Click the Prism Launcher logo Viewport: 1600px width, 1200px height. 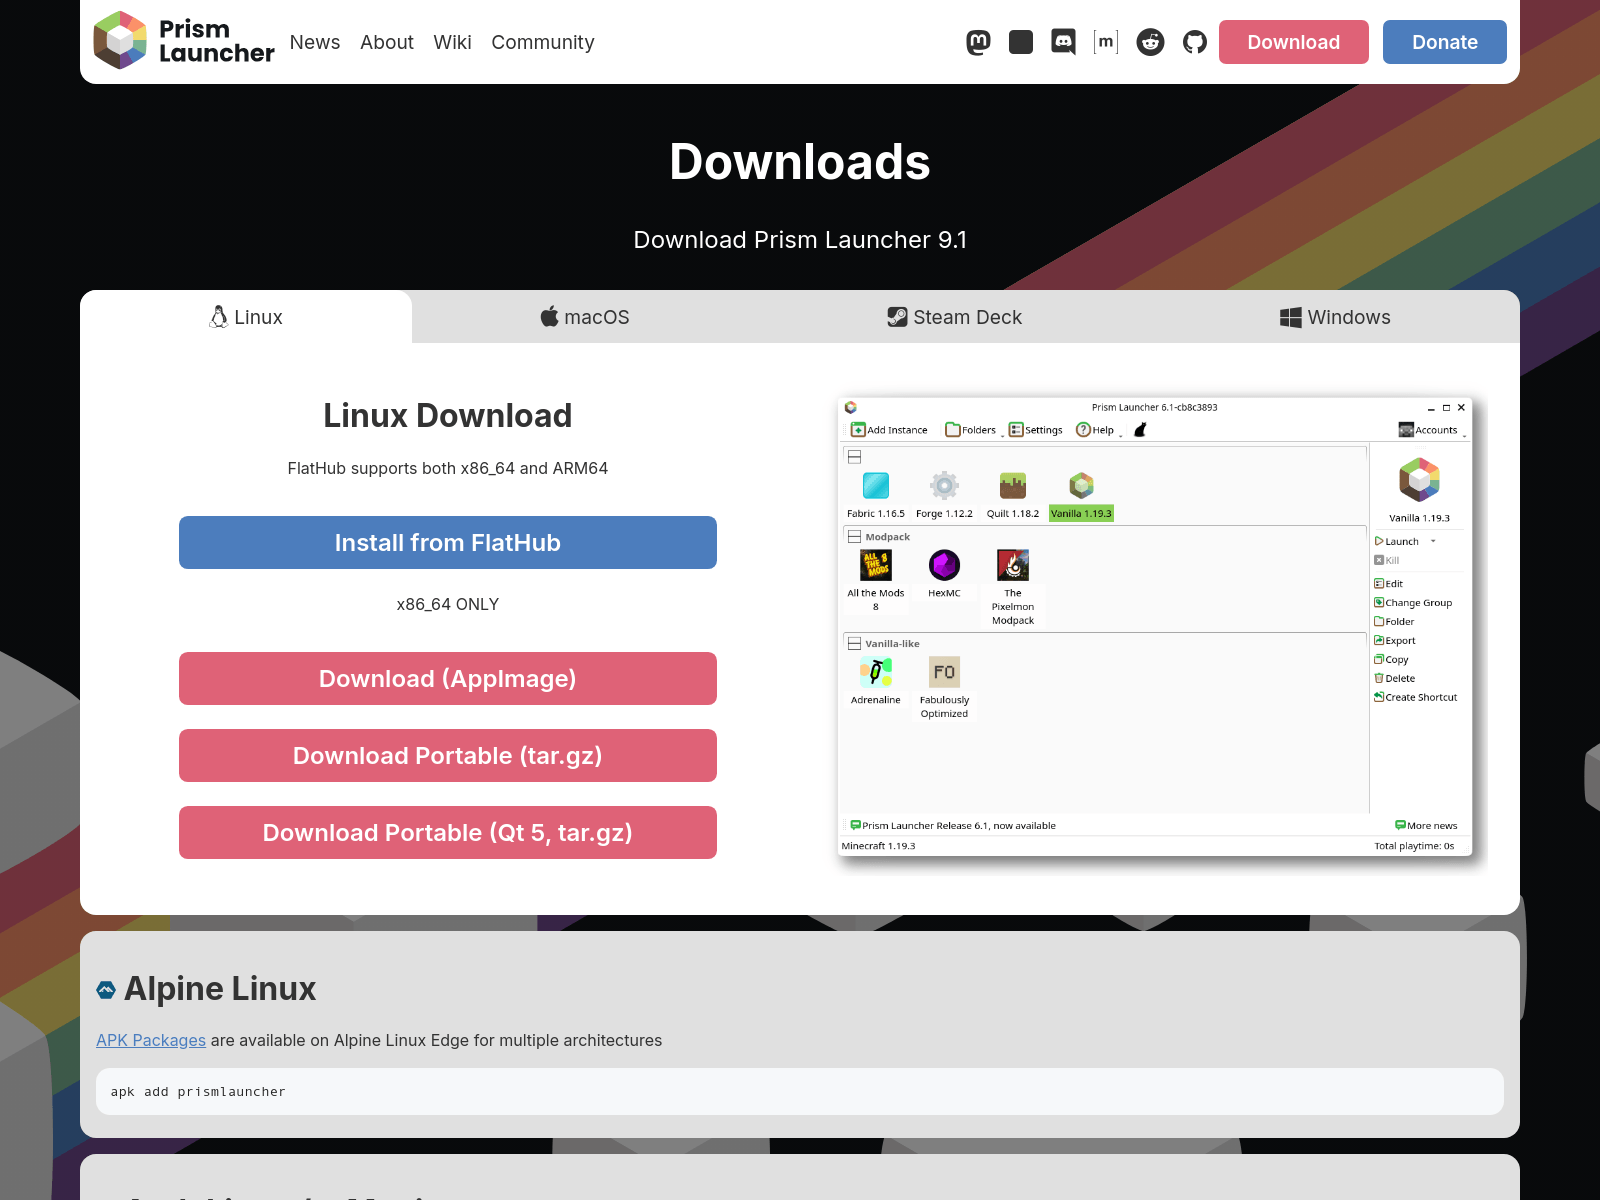click(x=184, y=41)
